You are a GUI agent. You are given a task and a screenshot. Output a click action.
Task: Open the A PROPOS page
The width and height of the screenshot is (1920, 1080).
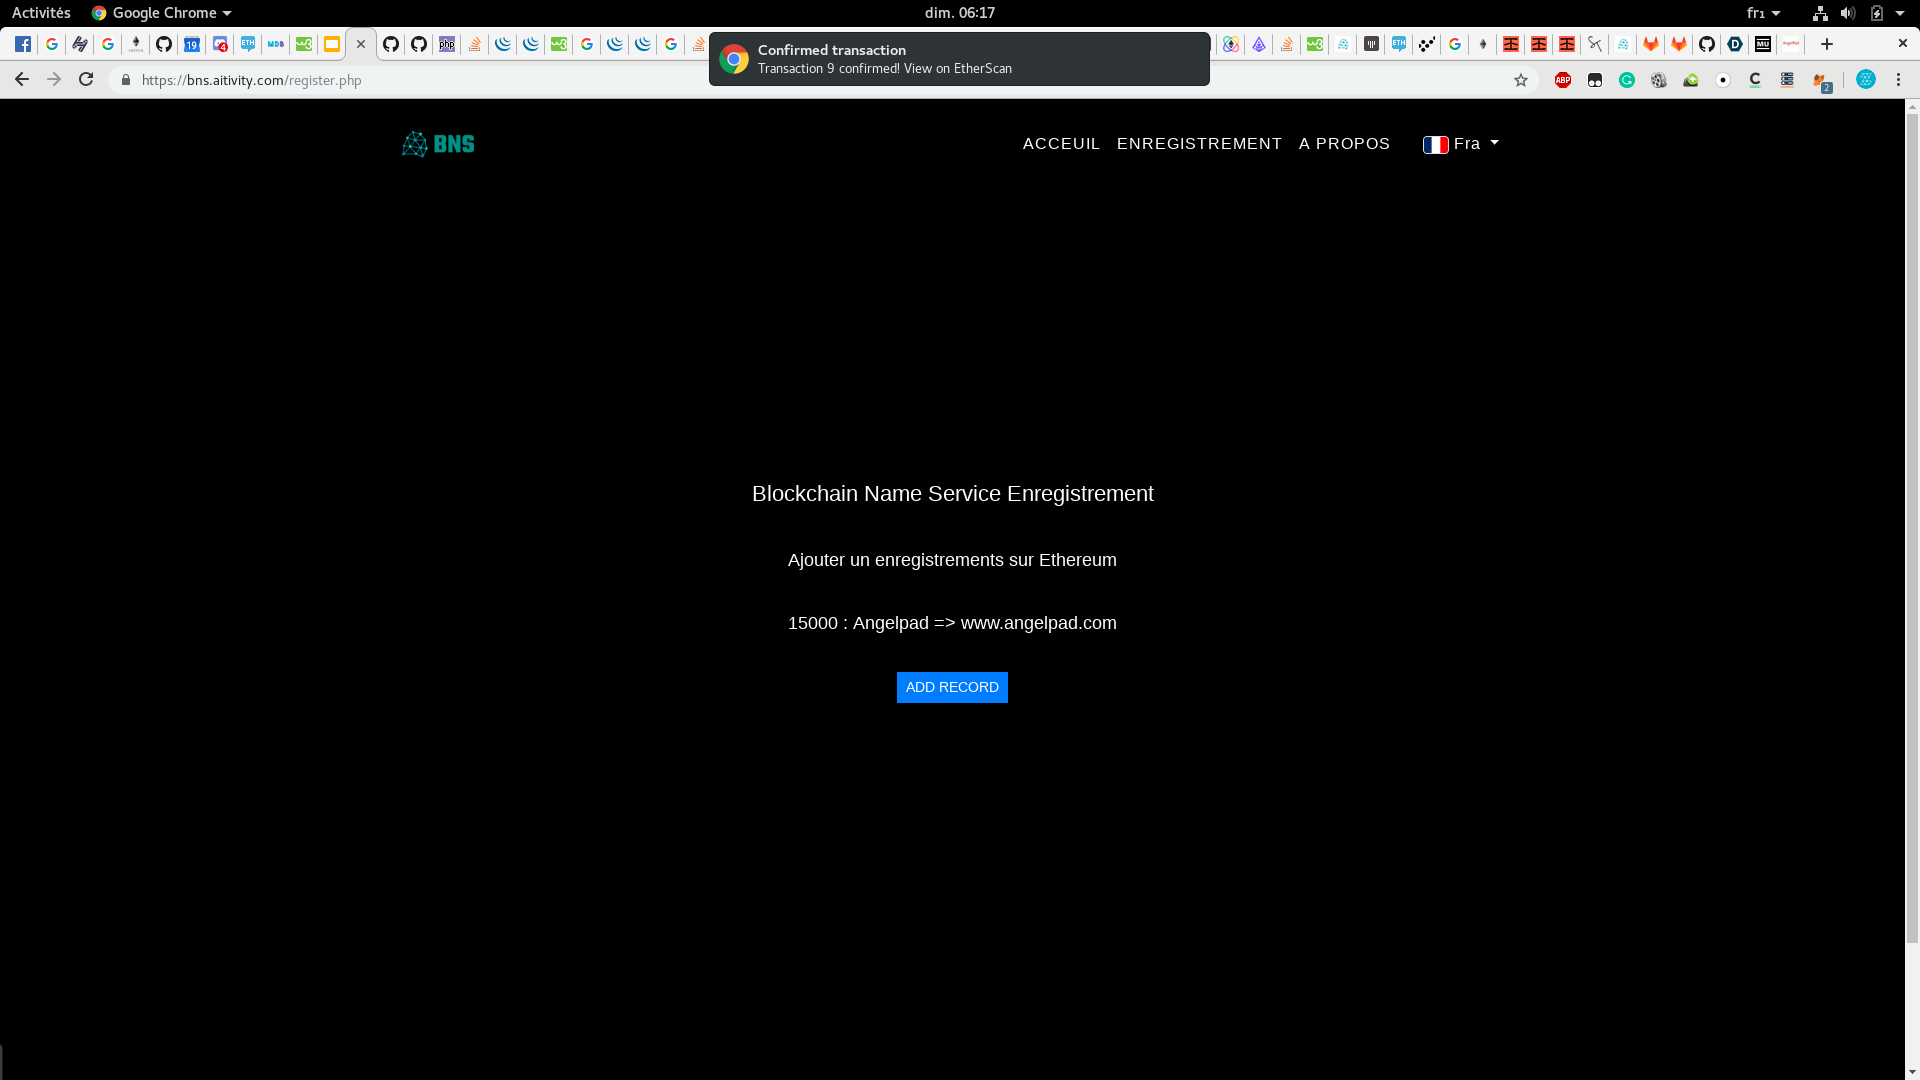click(x=1344, y=144)
